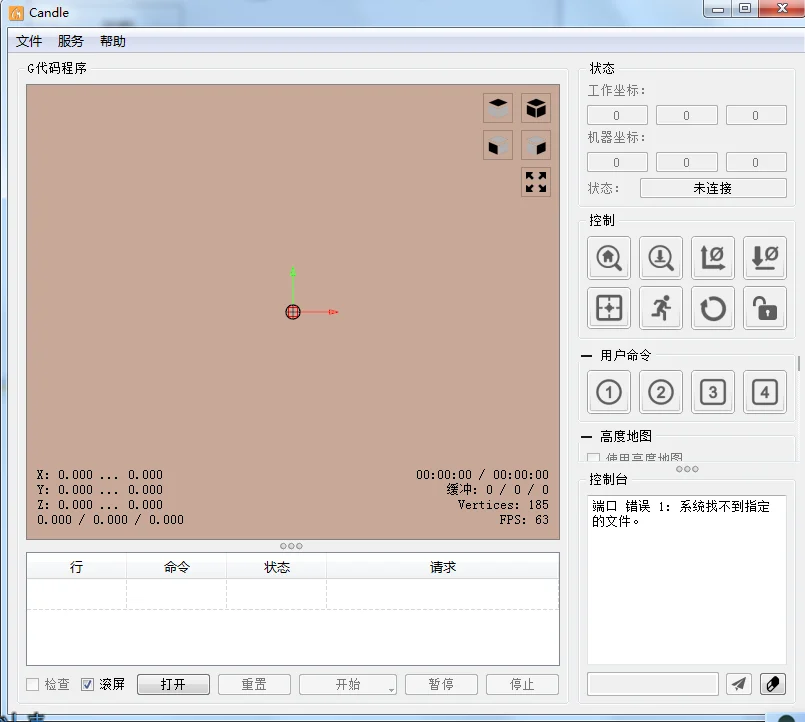Set the top view cube icon

[x=497, y=108]
